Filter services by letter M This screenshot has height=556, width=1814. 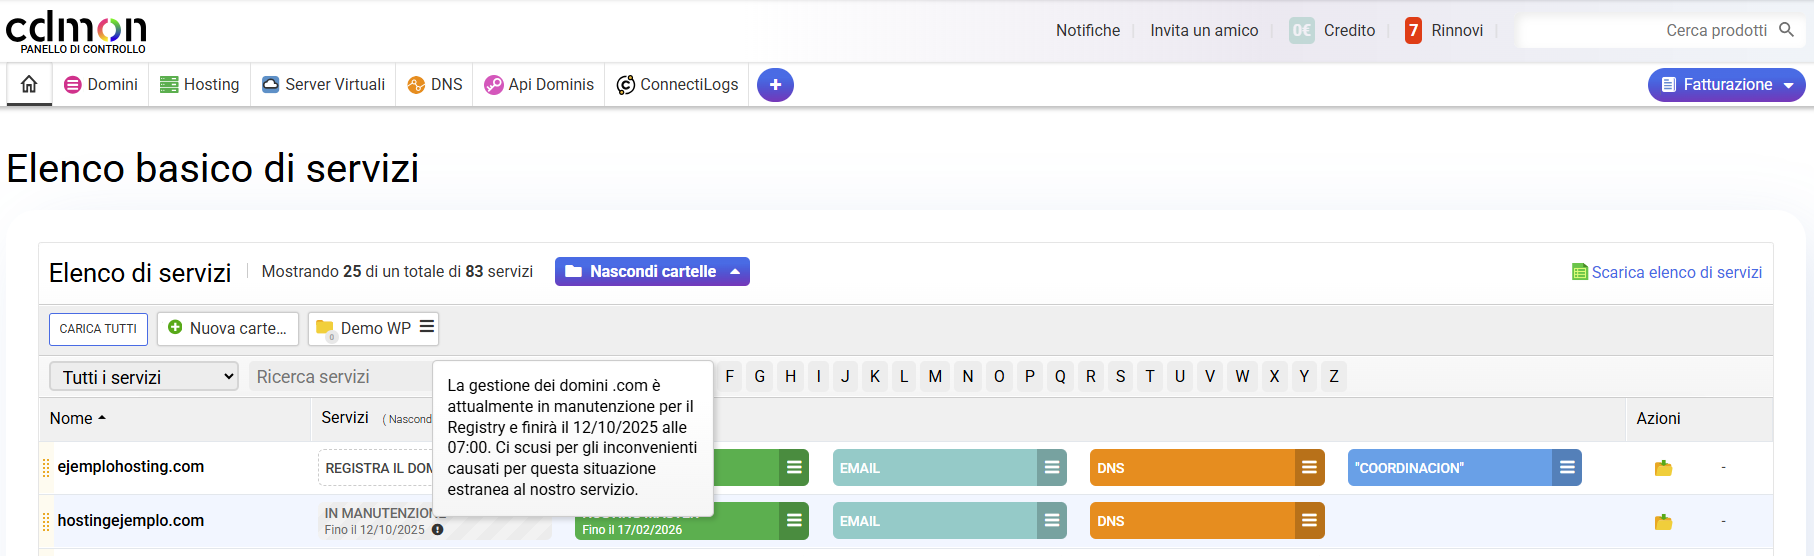pos(935,377)
